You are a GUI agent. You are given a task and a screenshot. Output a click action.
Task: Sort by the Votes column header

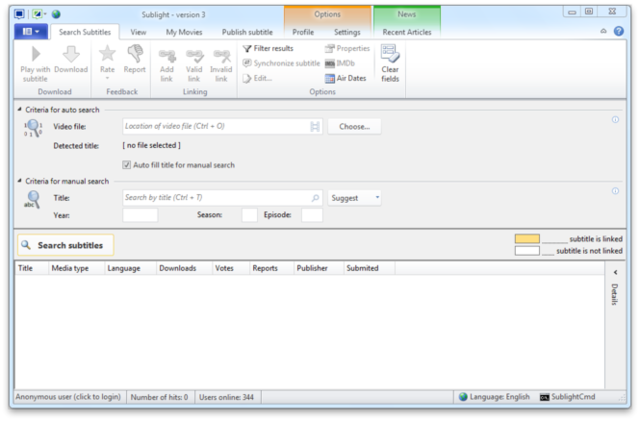(231, 268)
